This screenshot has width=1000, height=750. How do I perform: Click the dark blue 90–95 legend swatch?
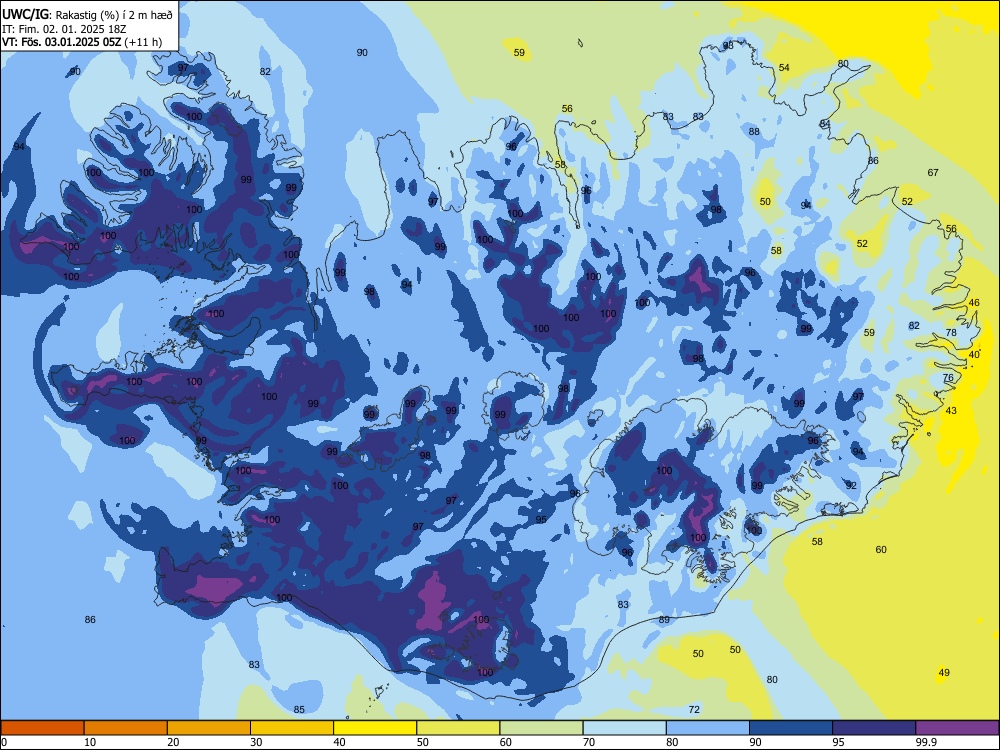point(791,728)
